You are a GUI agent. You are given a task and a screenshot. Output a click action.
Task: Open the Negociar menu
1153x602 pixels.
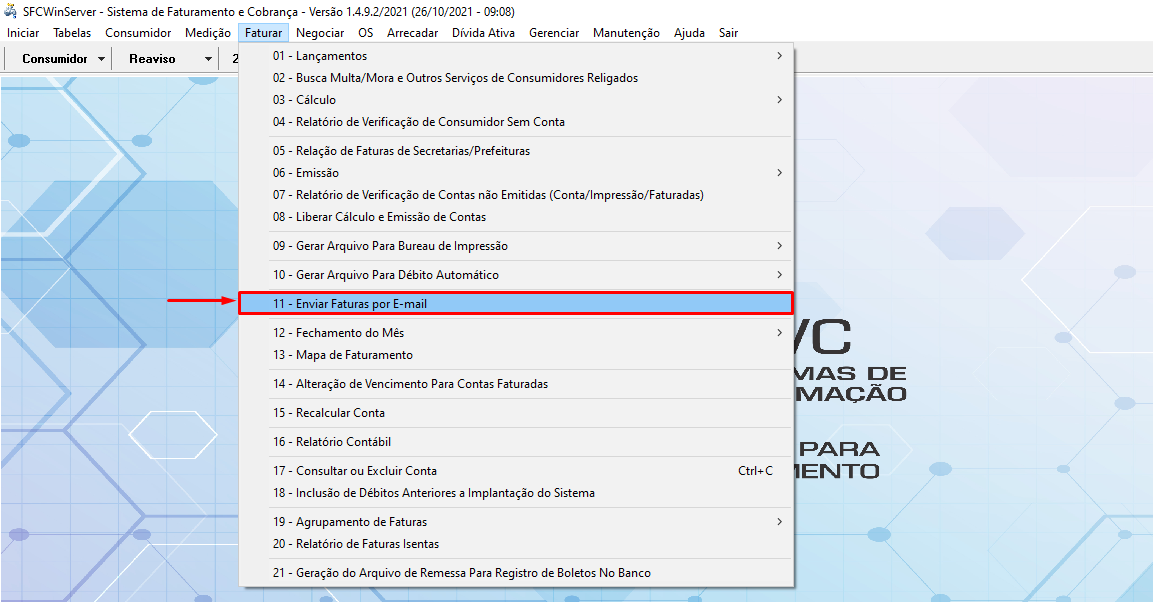tap(320, 33)
